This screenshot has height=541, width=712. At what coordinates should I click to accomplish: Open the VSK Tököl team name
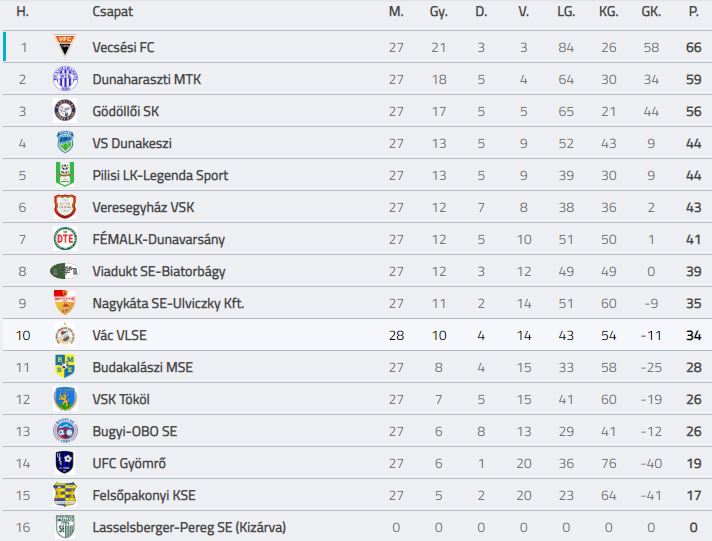pos(121,399)
